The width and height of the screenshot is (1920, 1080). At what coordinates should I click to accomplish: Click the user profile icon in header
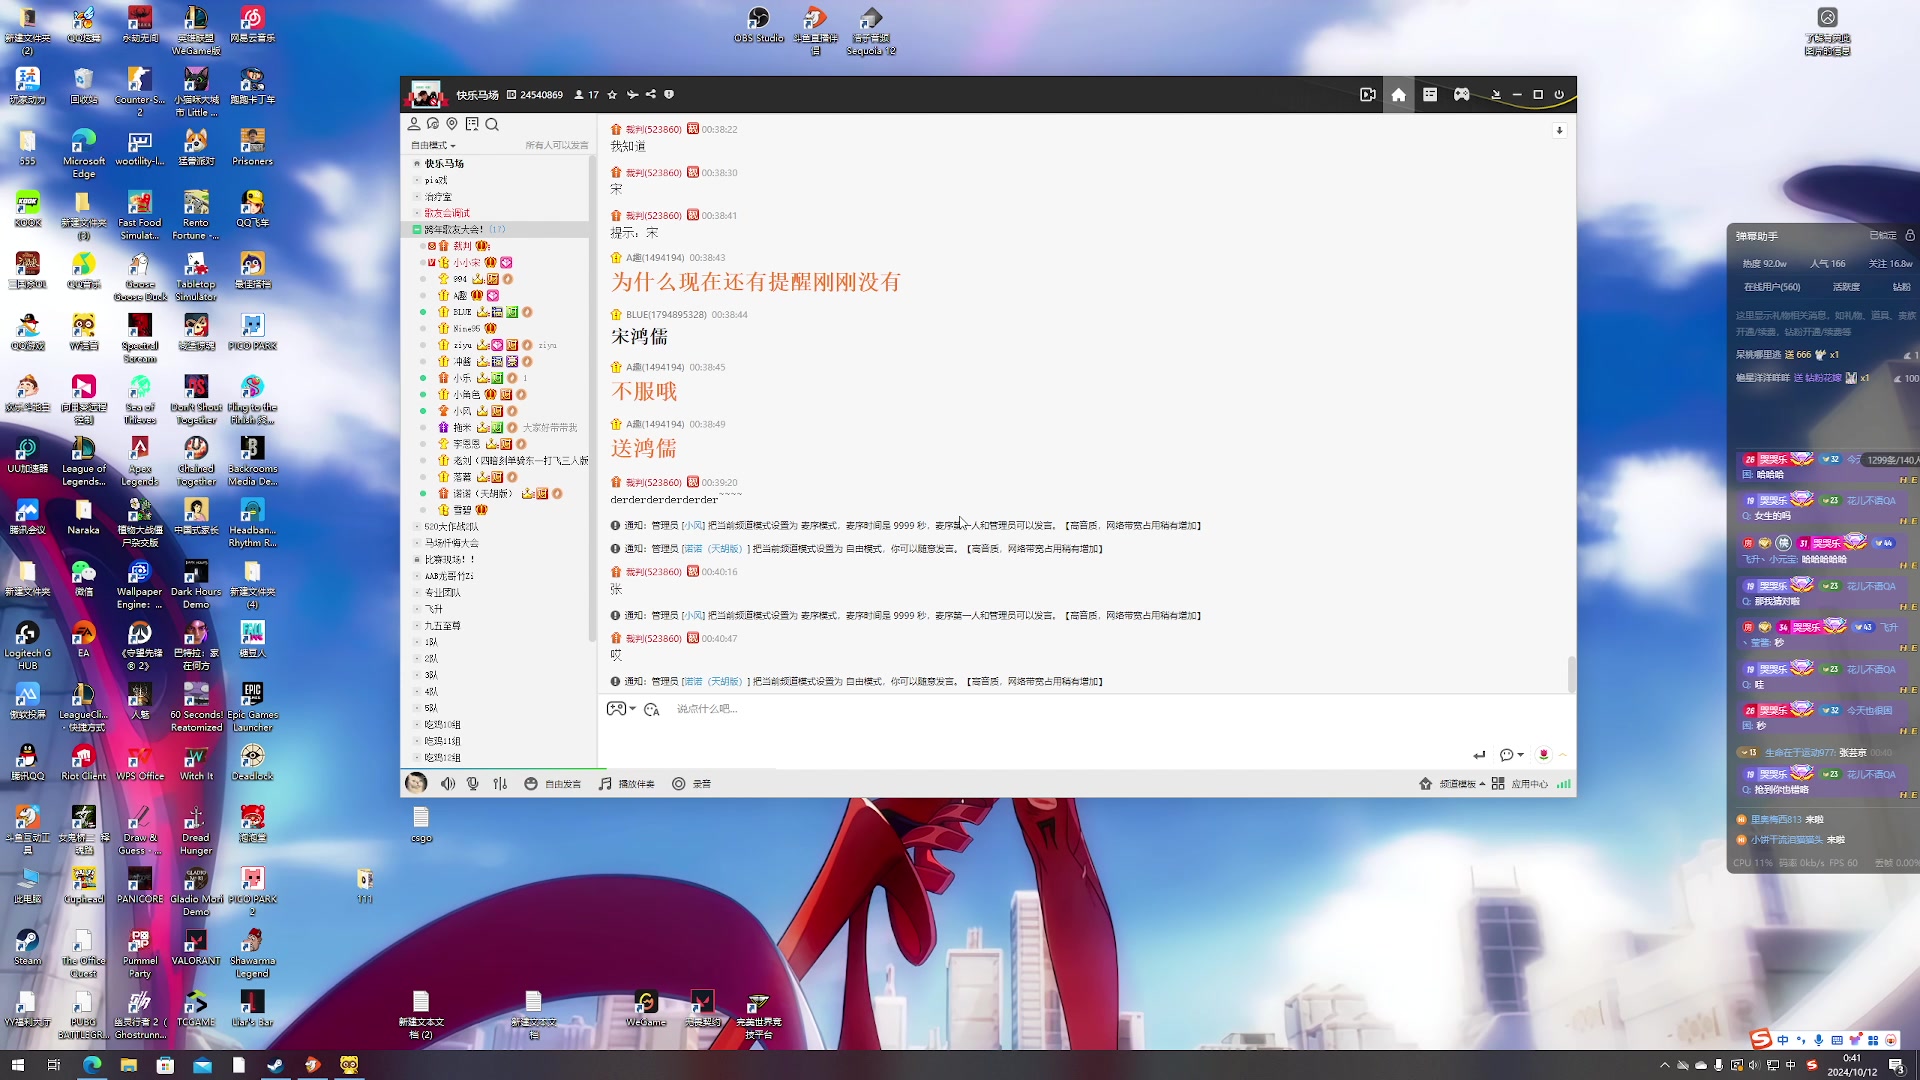(x=414, y=124)
